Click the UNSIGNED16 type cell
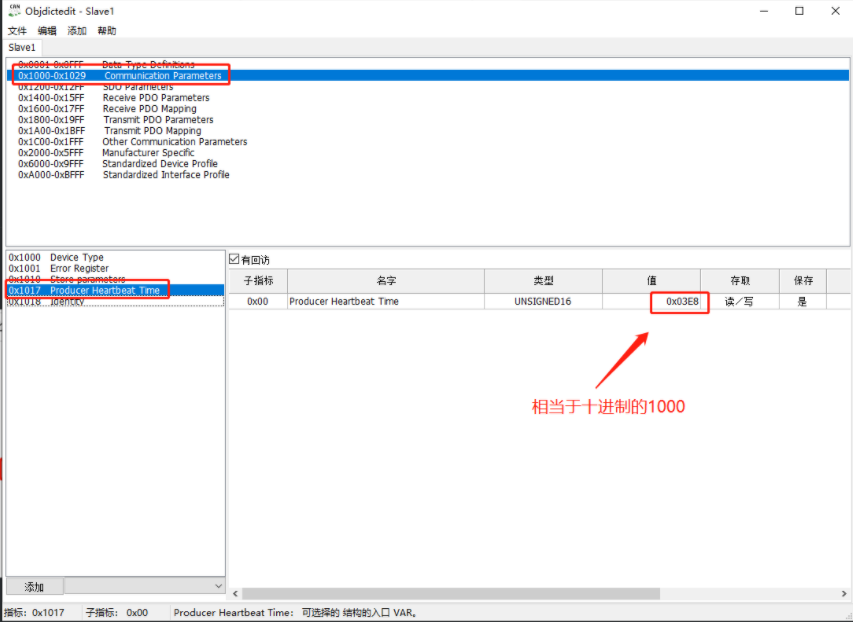Screen dimensions: 853x622 [543, 301]
